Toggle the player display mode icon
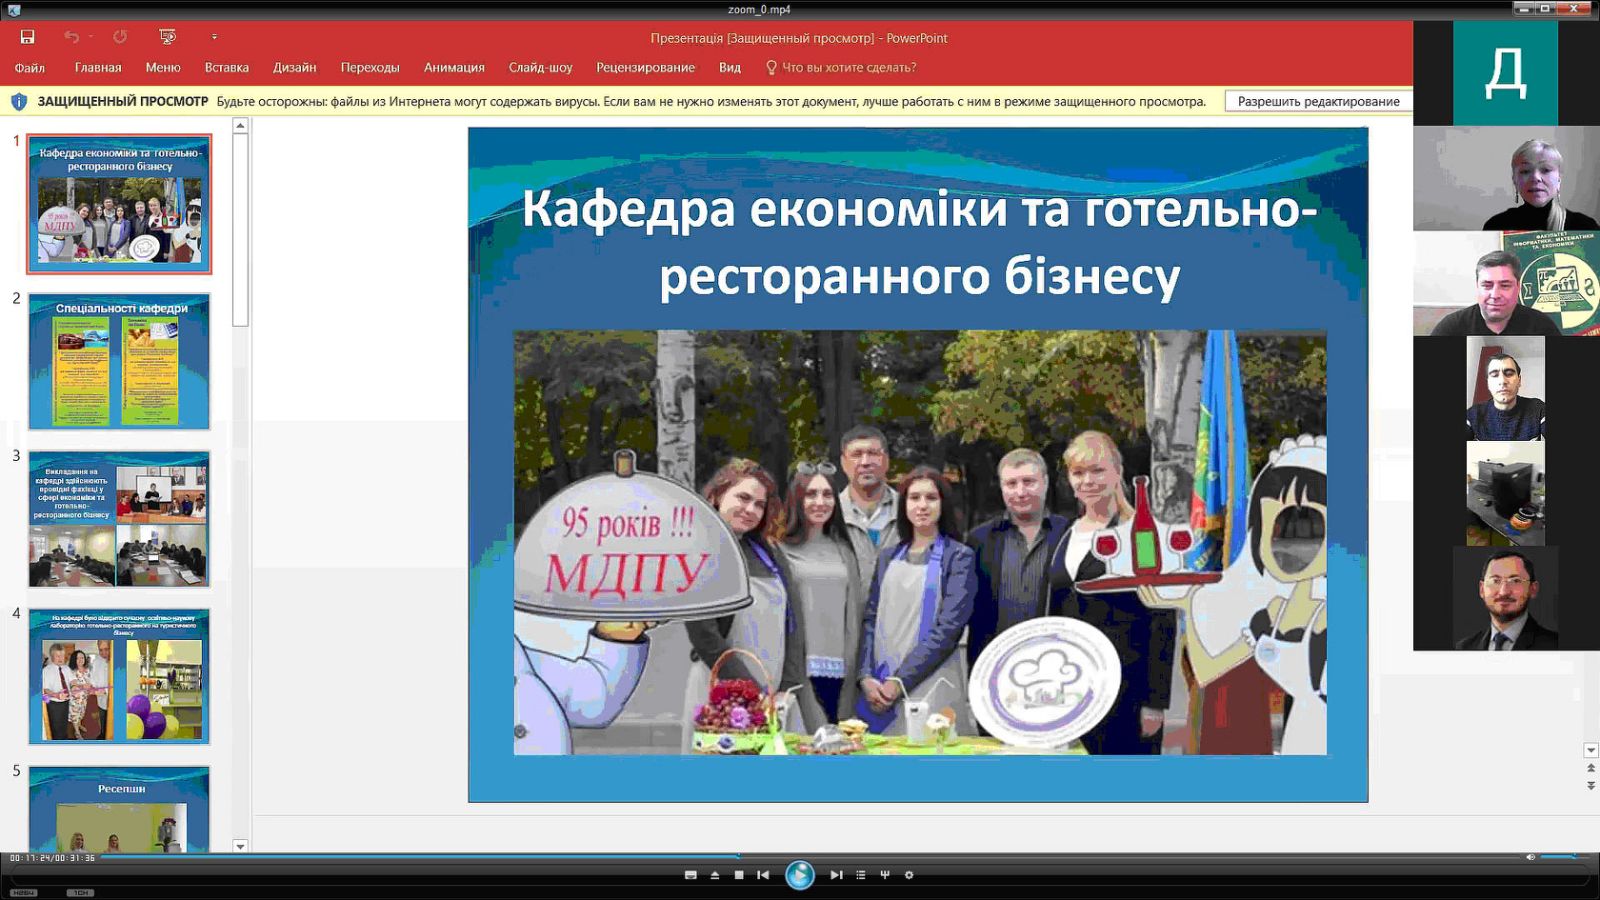Screen dimensions: 1600x900 [x=690, y=875]
